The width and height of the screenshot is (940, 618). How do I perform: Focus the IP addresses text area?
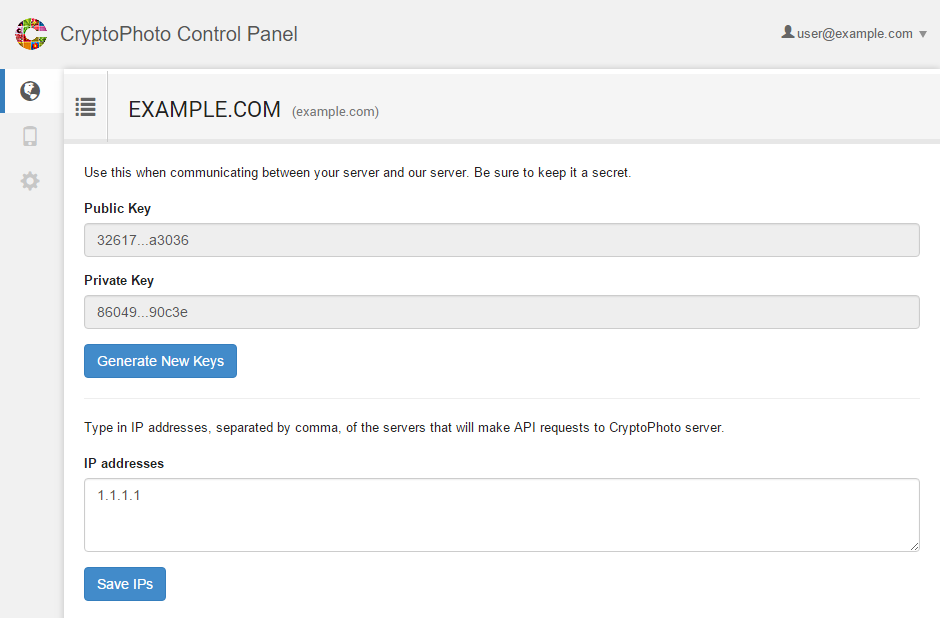(x=502, y=515)
